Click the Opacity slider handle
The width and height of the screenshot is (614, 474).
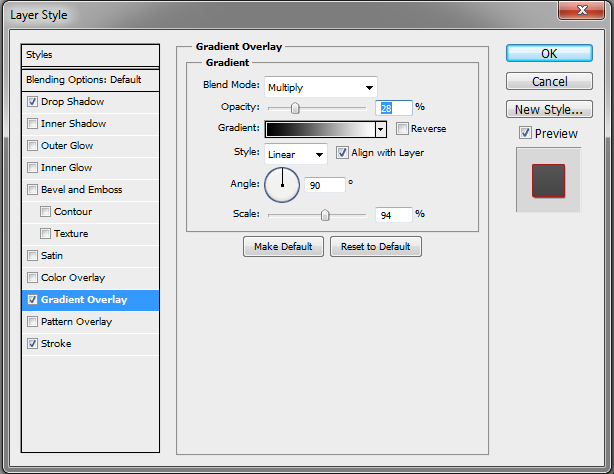click(295, 107)
